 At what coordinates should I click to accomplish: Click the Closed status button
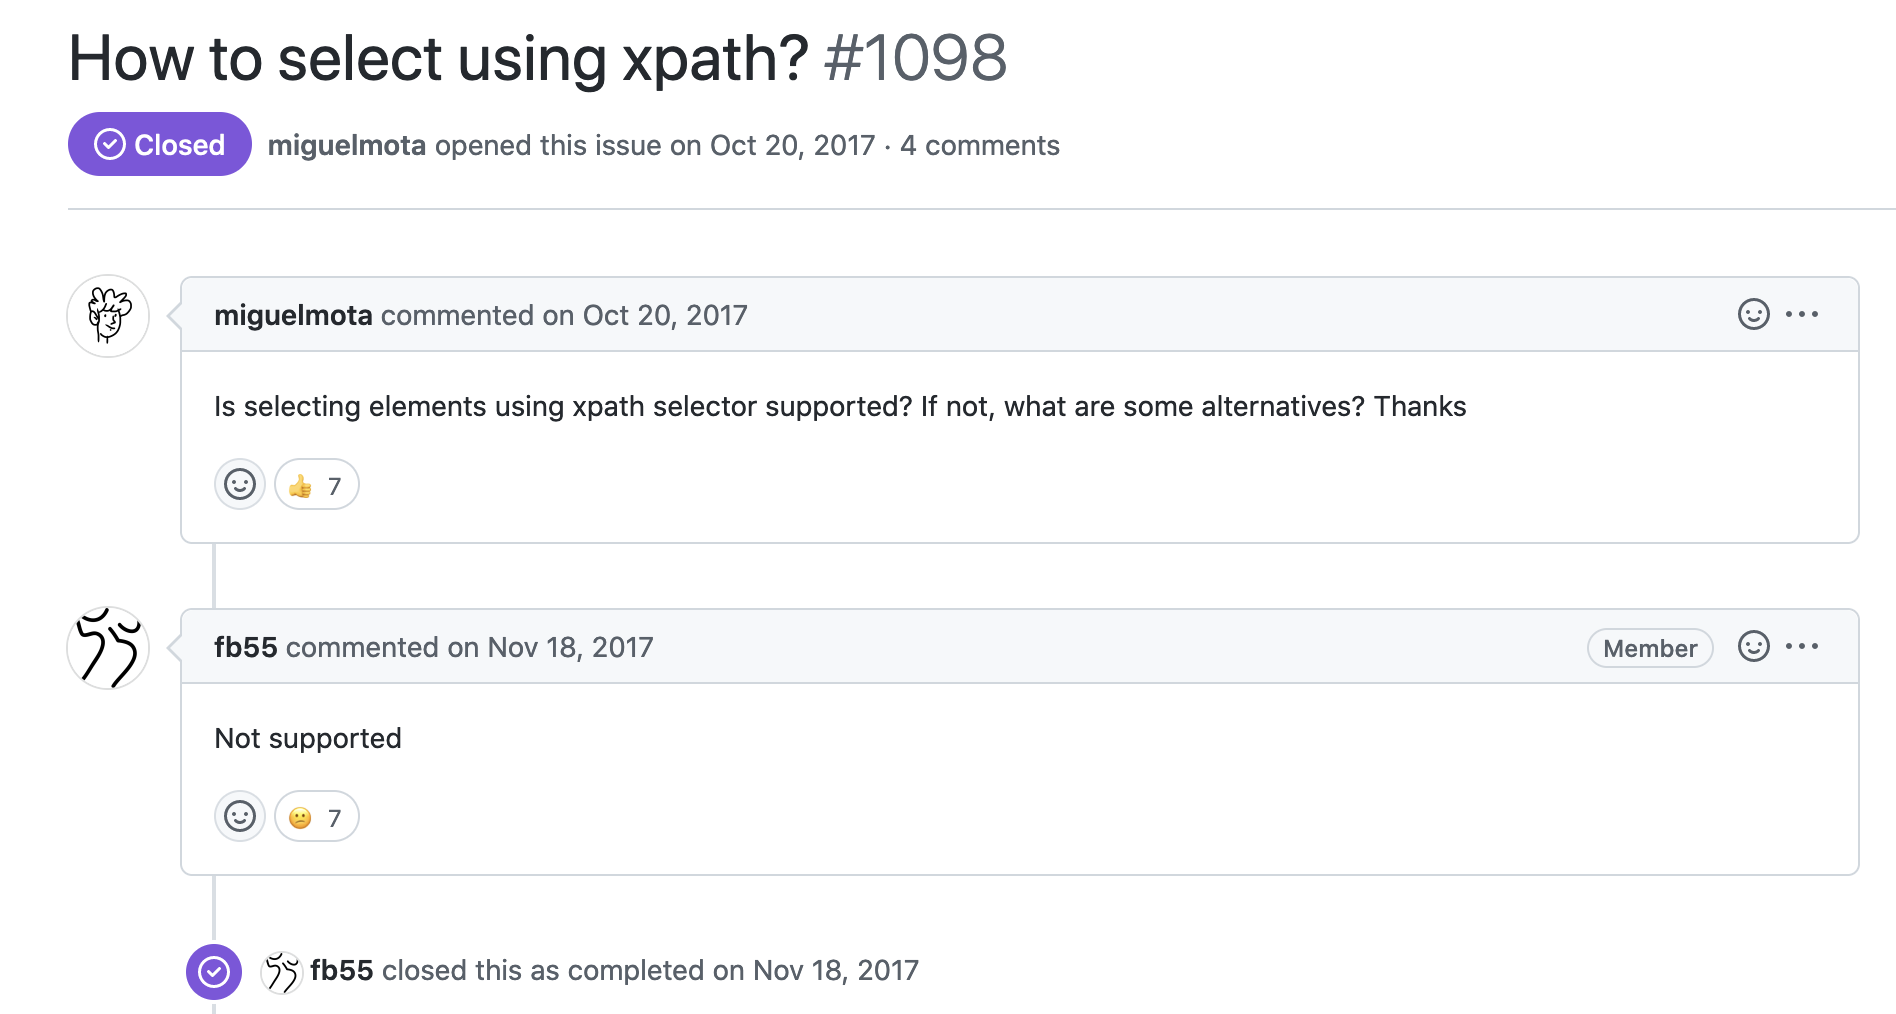[x=159, y=144]
